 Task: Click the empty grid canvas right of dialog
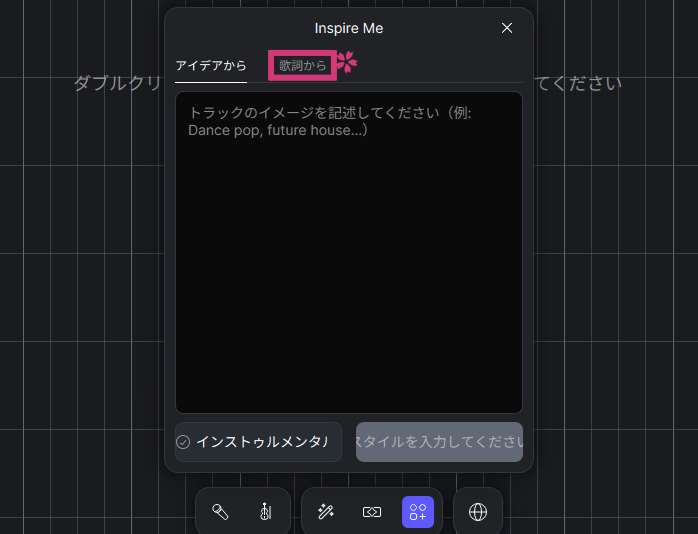(615, 300)
